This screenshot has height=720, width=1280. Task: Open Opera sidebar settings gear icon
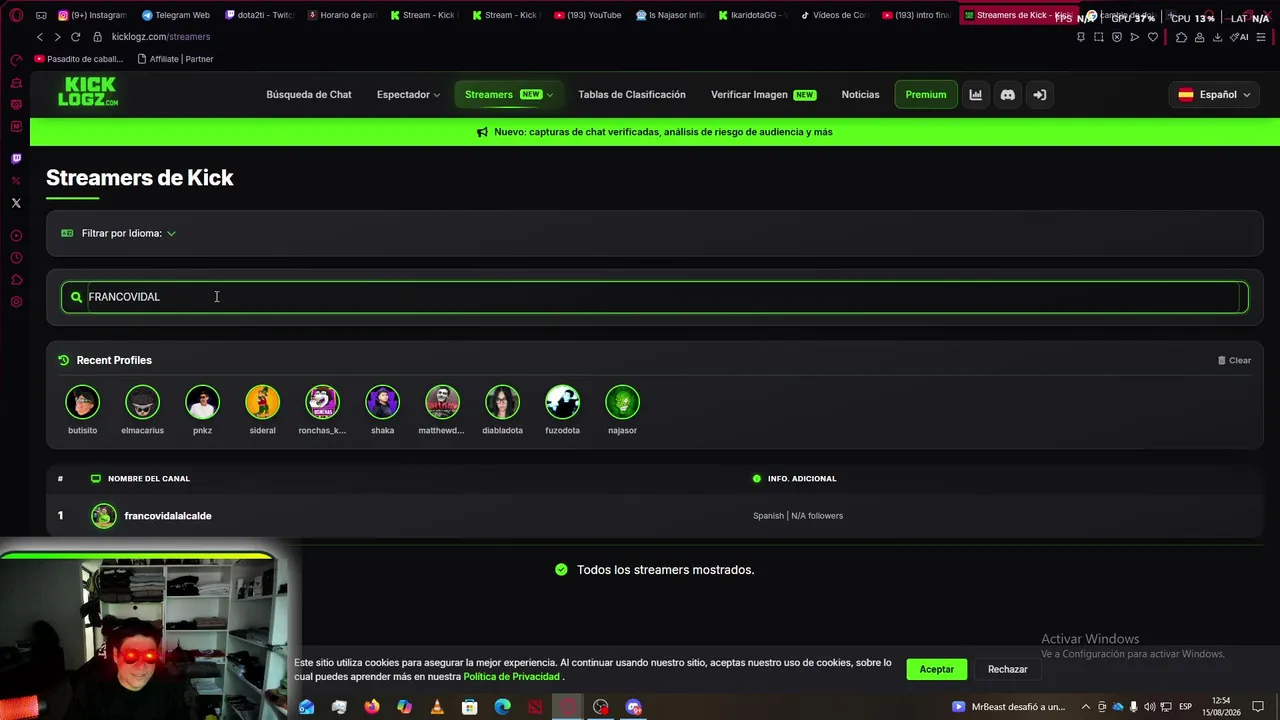pos(16,302)
